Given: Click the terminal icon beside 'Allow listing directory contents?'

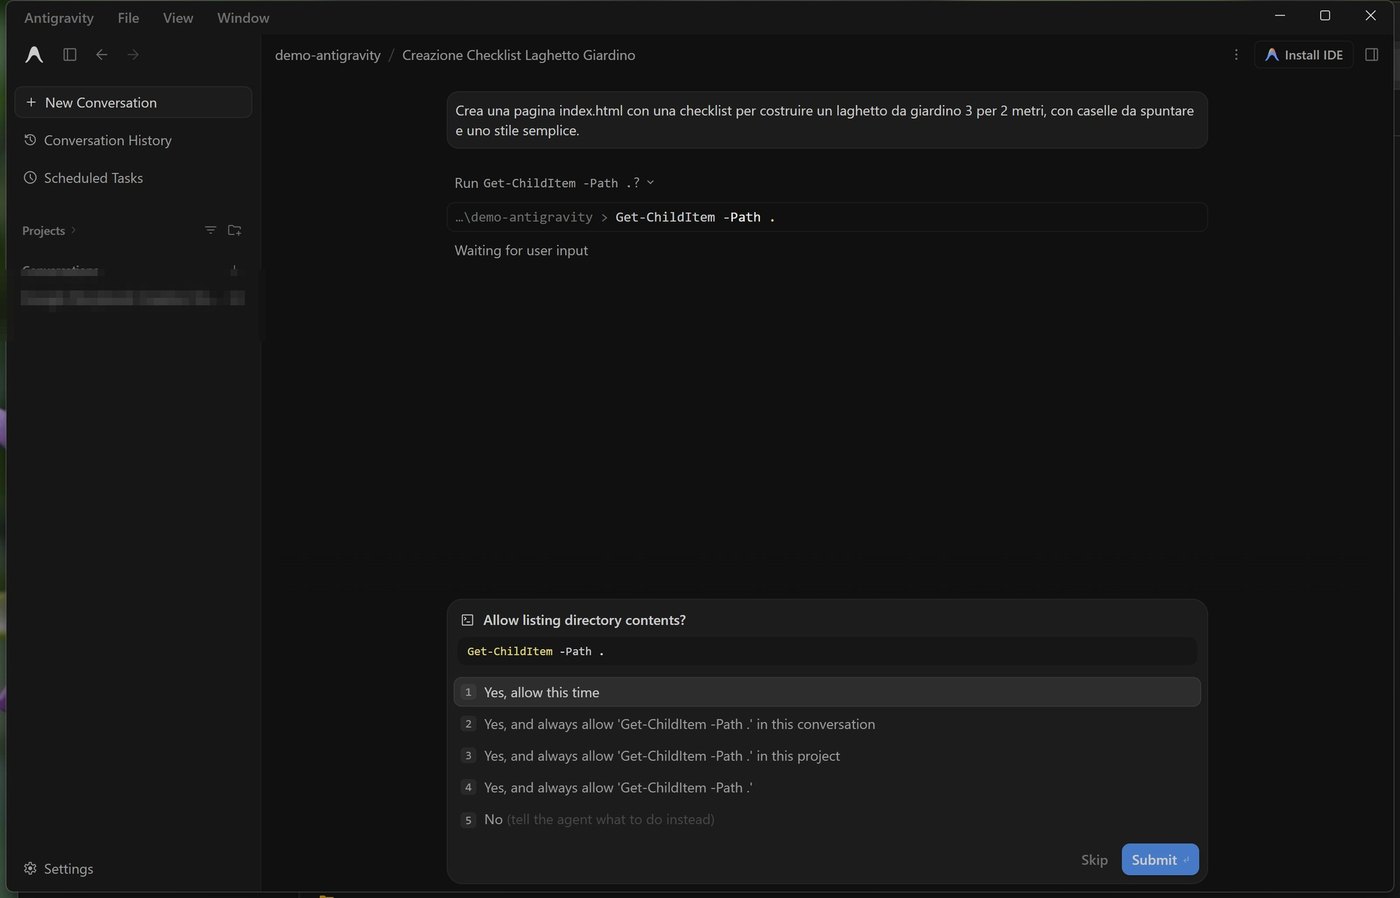Looking at the screenshot, I should [x=467, y=620].
